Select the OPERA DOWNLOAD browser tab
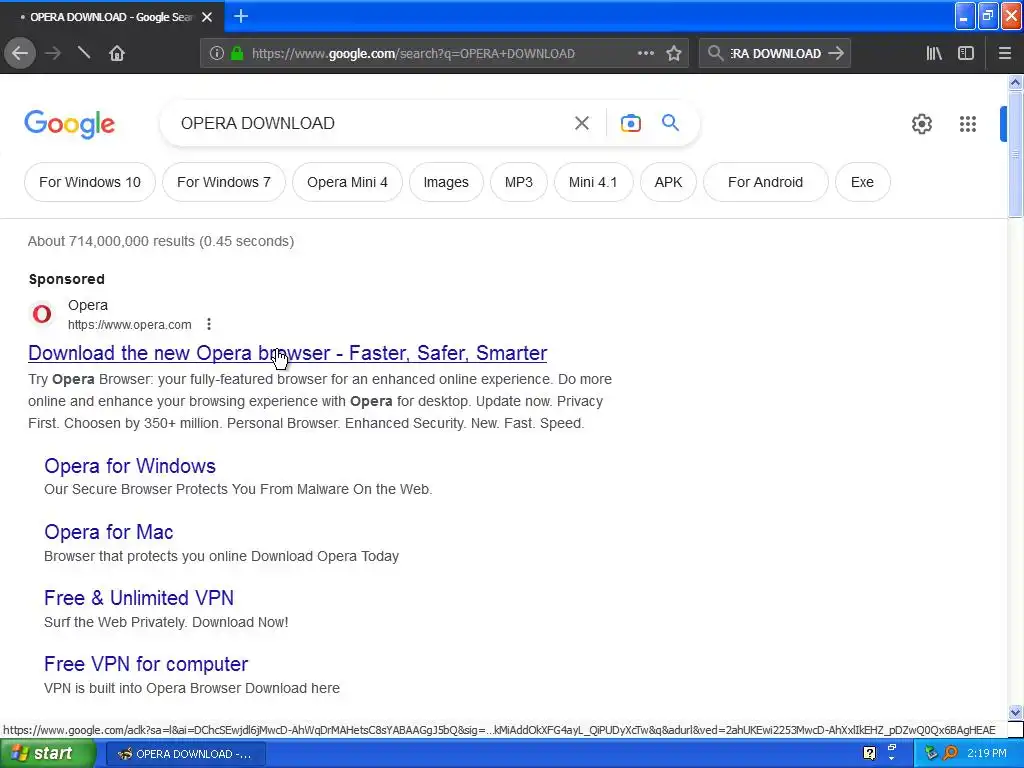Image resolution: width=1024 pixels, height=768 pixels. [112, 17]
